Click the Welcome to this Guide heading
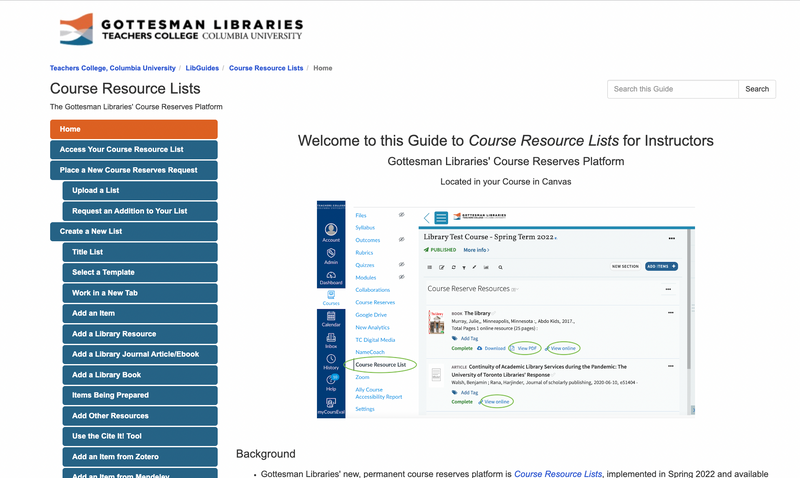This screenshot has width=800, height=478. [x=506, y=141]
